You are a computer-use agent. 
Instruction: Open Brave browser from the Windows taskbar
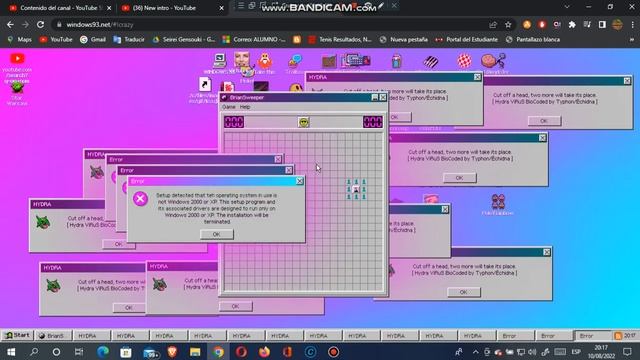click(x=172, y=351)
